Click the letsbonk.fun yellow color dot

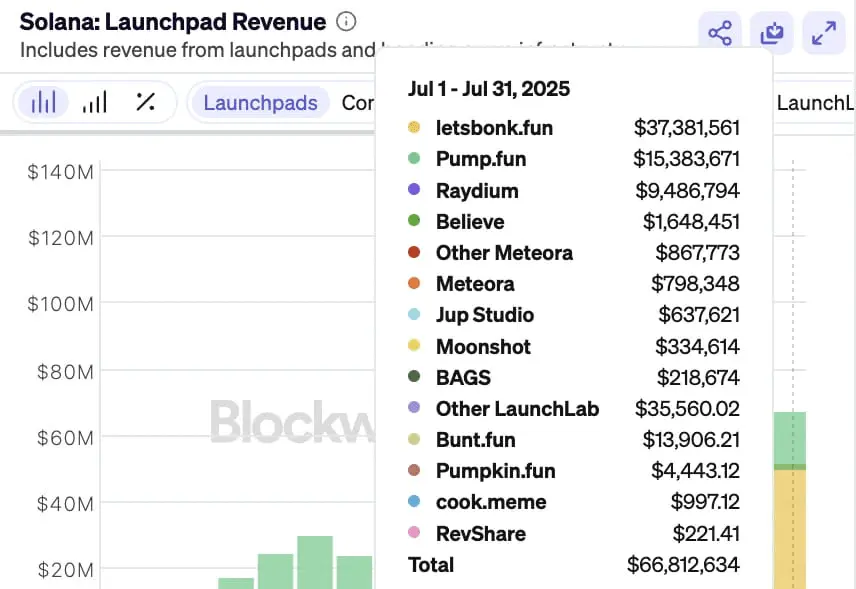[x=414, y=127]
